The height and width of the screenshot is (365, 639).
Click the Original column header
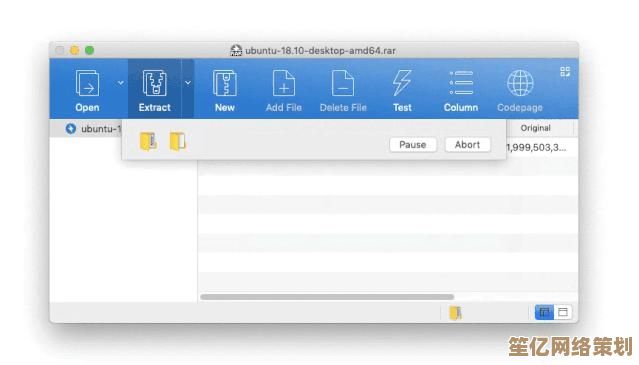tap(535, 128)
